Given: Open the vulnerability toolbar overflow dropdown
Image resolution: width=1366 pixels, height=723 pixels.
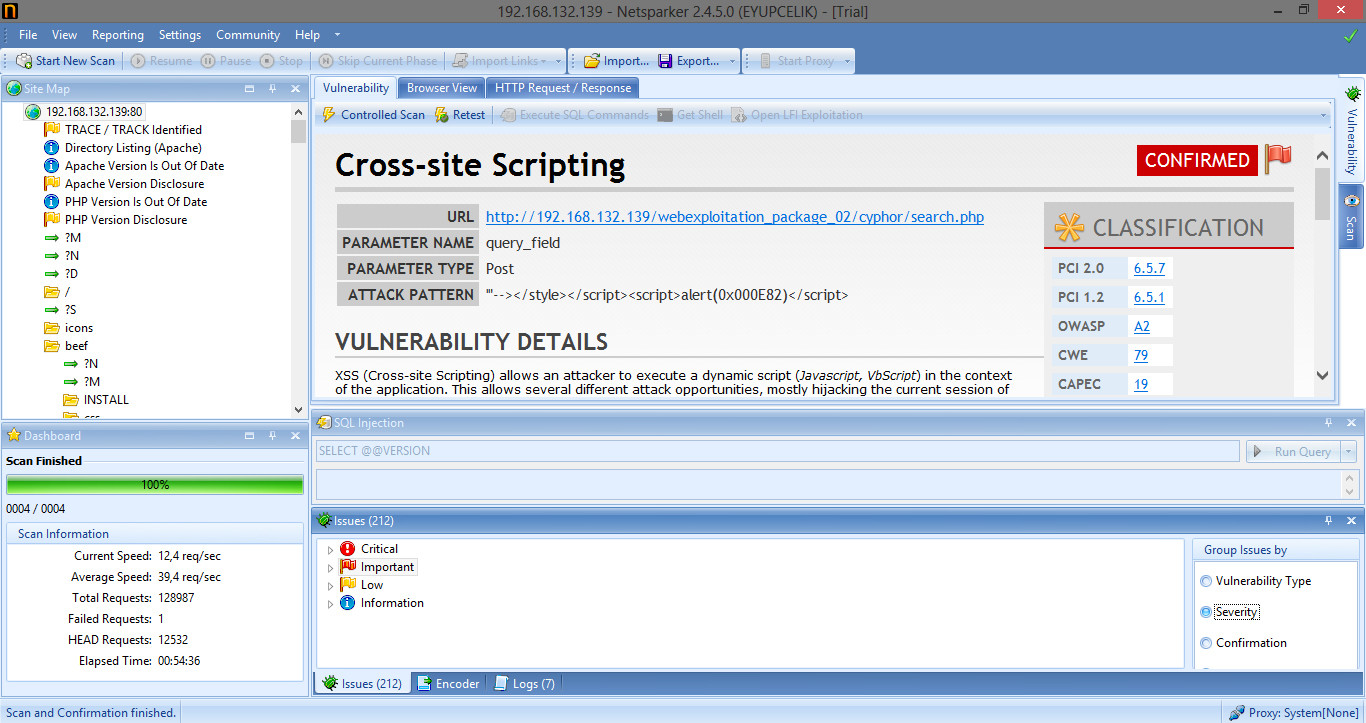Looking at the screenshot, I should [x=1324, y=116].
